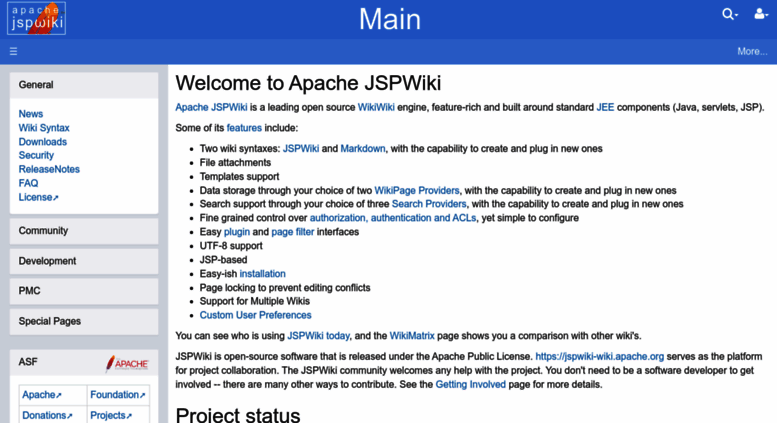Open the Apache external link in ASF table
This screenshot has width=777, height=423.
click(x=42, y=395)
